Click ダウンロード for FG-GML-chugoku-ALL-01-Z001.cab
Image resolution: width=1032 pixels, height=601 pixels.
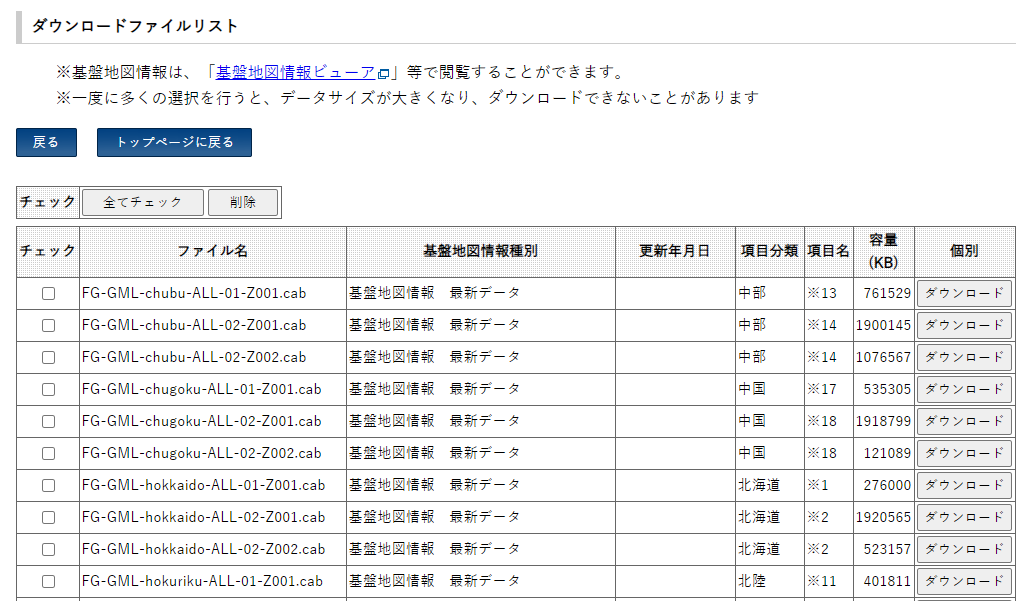click(x=964, y=390)
